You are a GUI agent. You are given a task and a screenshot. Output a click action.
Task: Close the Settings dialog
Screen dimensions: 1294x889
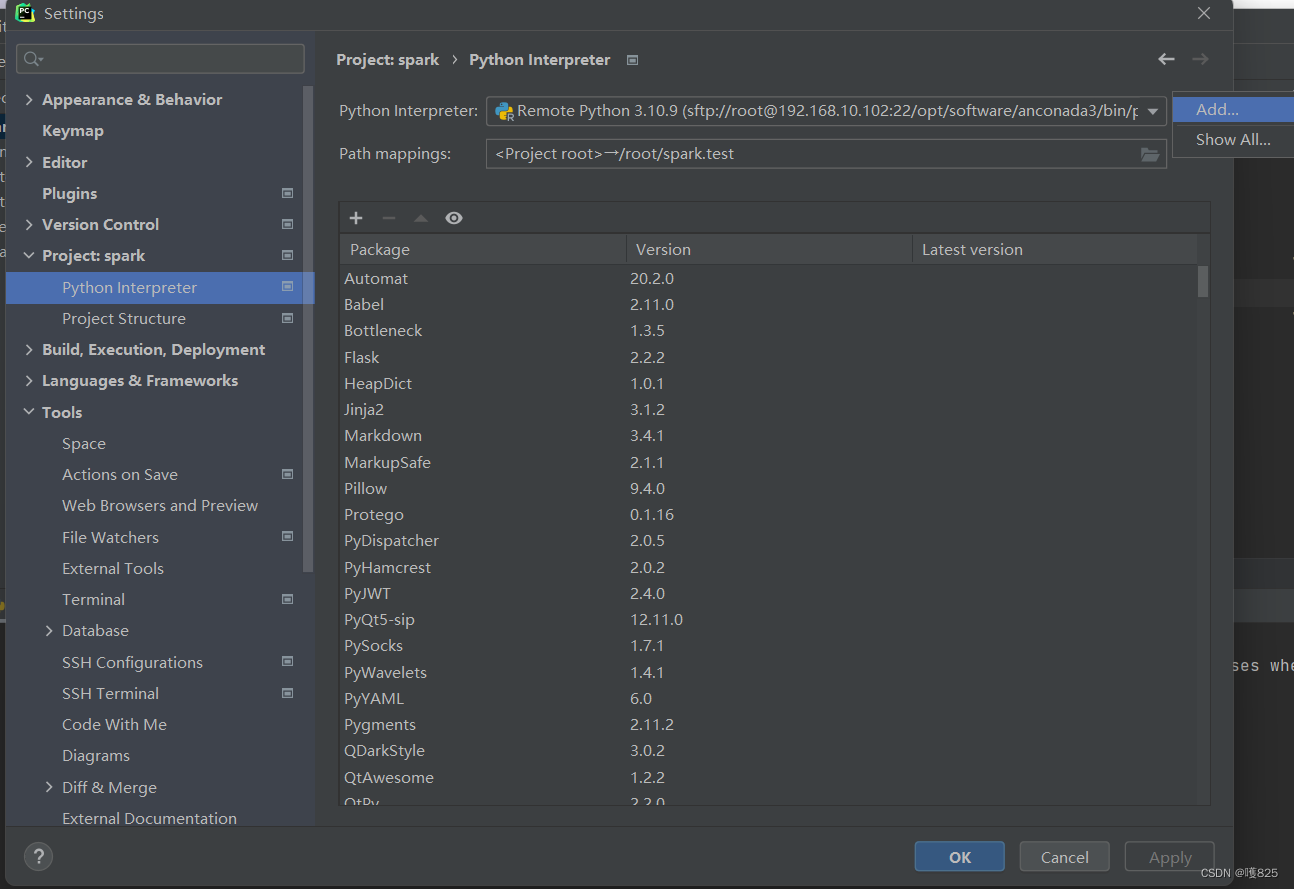[x=1204, y=13]
